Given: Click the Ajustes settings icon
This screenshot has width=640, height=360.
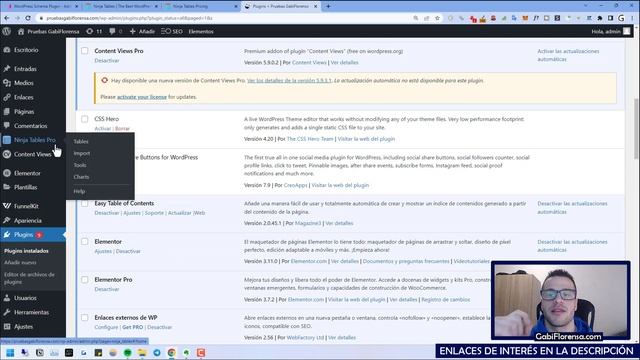Looking at the screenshot, I should [7, 327].
